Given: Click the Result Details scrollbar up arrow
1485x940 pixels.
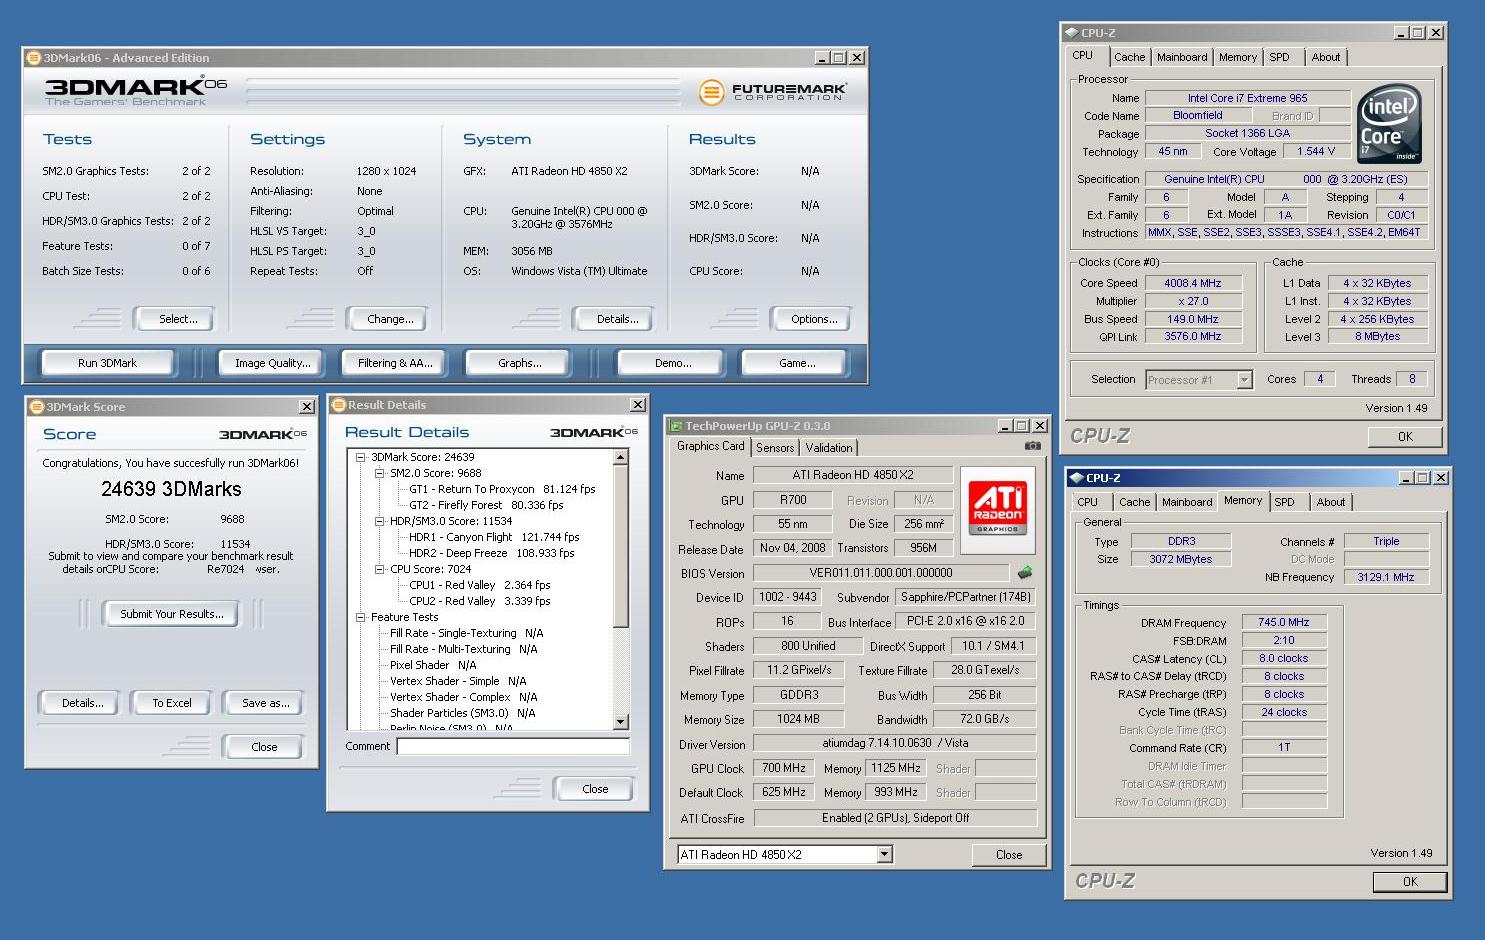Looking at the screenshot, I should point(620,457).
